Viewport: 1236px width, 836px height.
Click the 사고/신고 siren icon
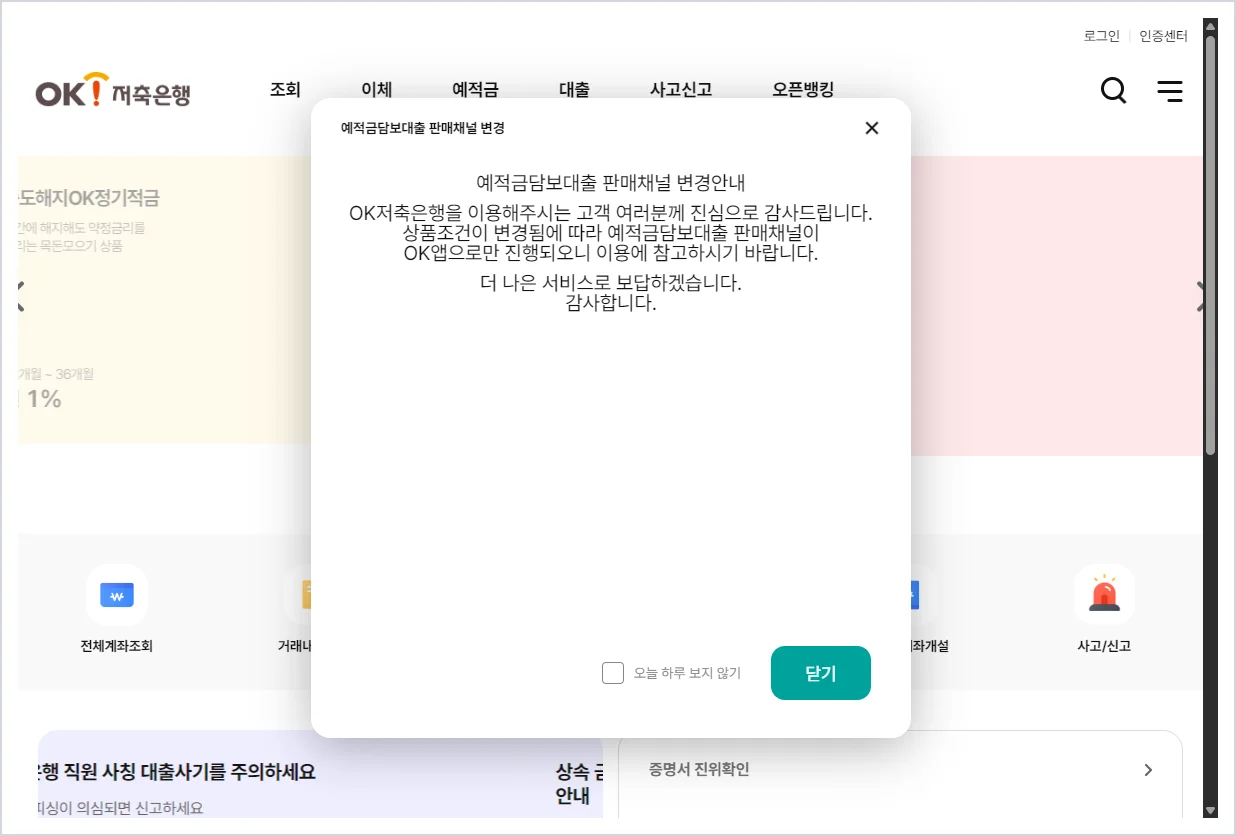pyautogui.click(x=1104, y=595)
